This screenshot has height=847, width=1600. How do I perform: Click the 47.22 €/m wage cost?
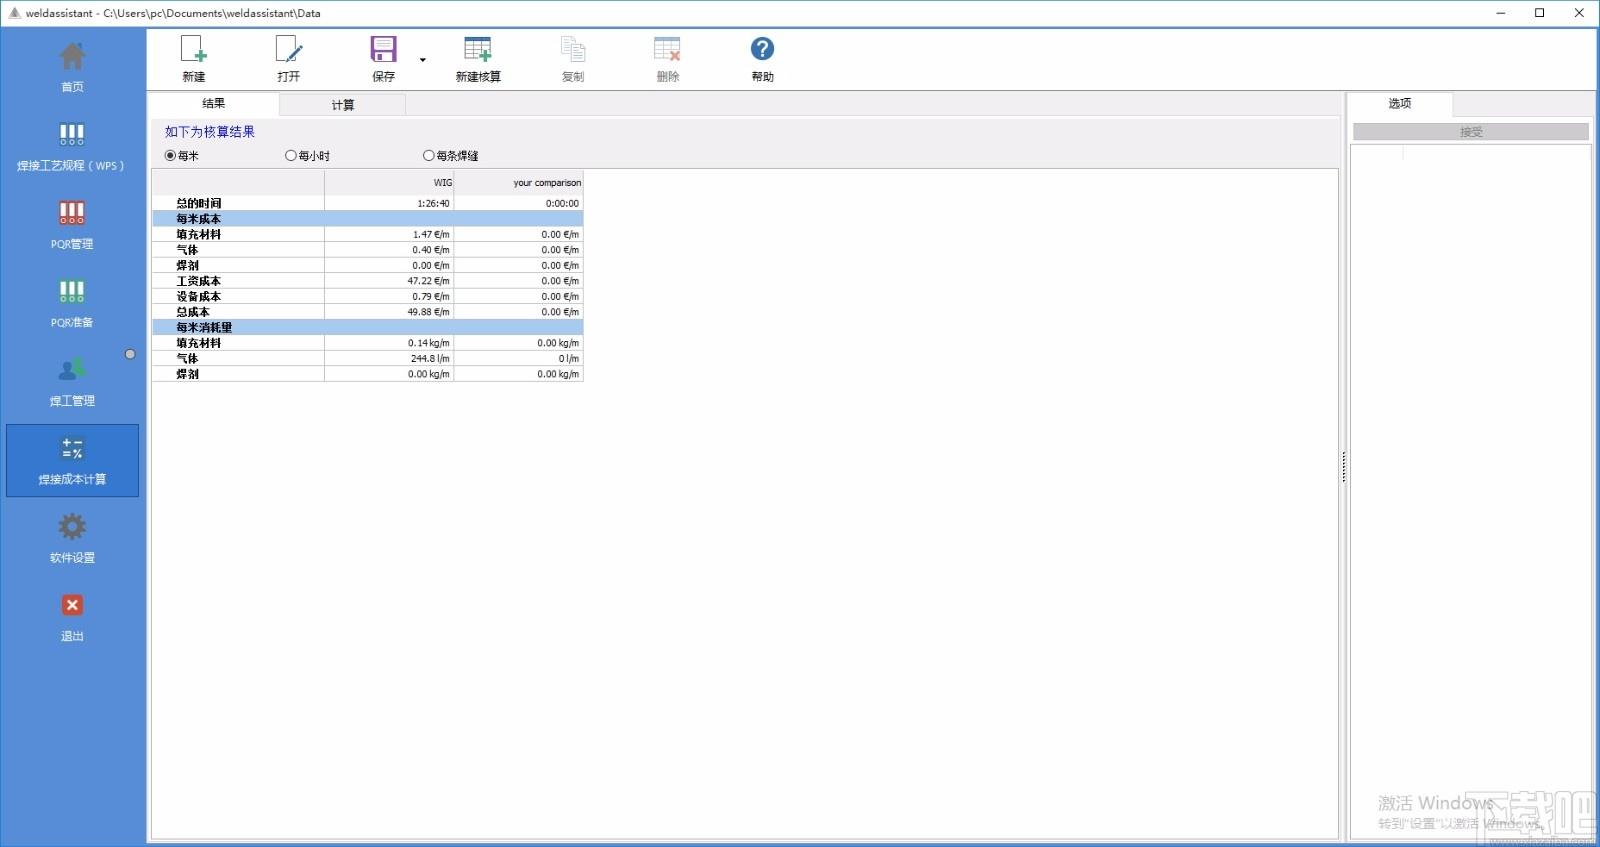click(x=428, y=281)
